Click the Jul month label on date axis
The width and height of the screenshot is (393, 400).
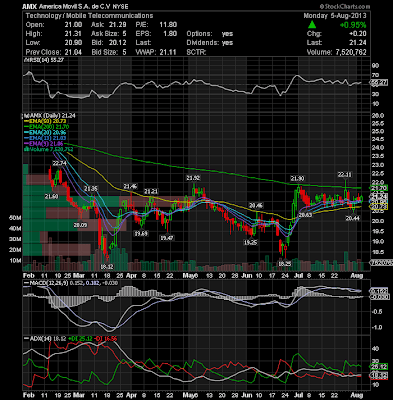click(x=299, y=276)
